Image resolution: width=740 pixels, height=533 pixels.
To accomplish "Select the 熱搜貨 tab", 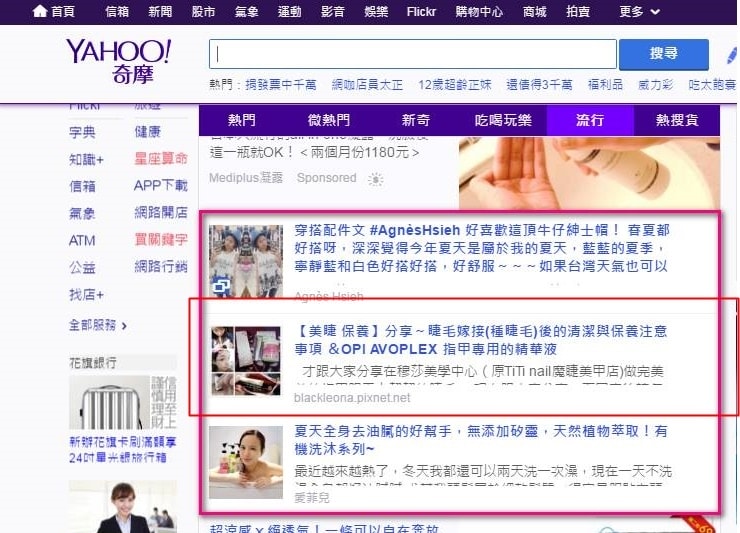I will pos(677,120).
